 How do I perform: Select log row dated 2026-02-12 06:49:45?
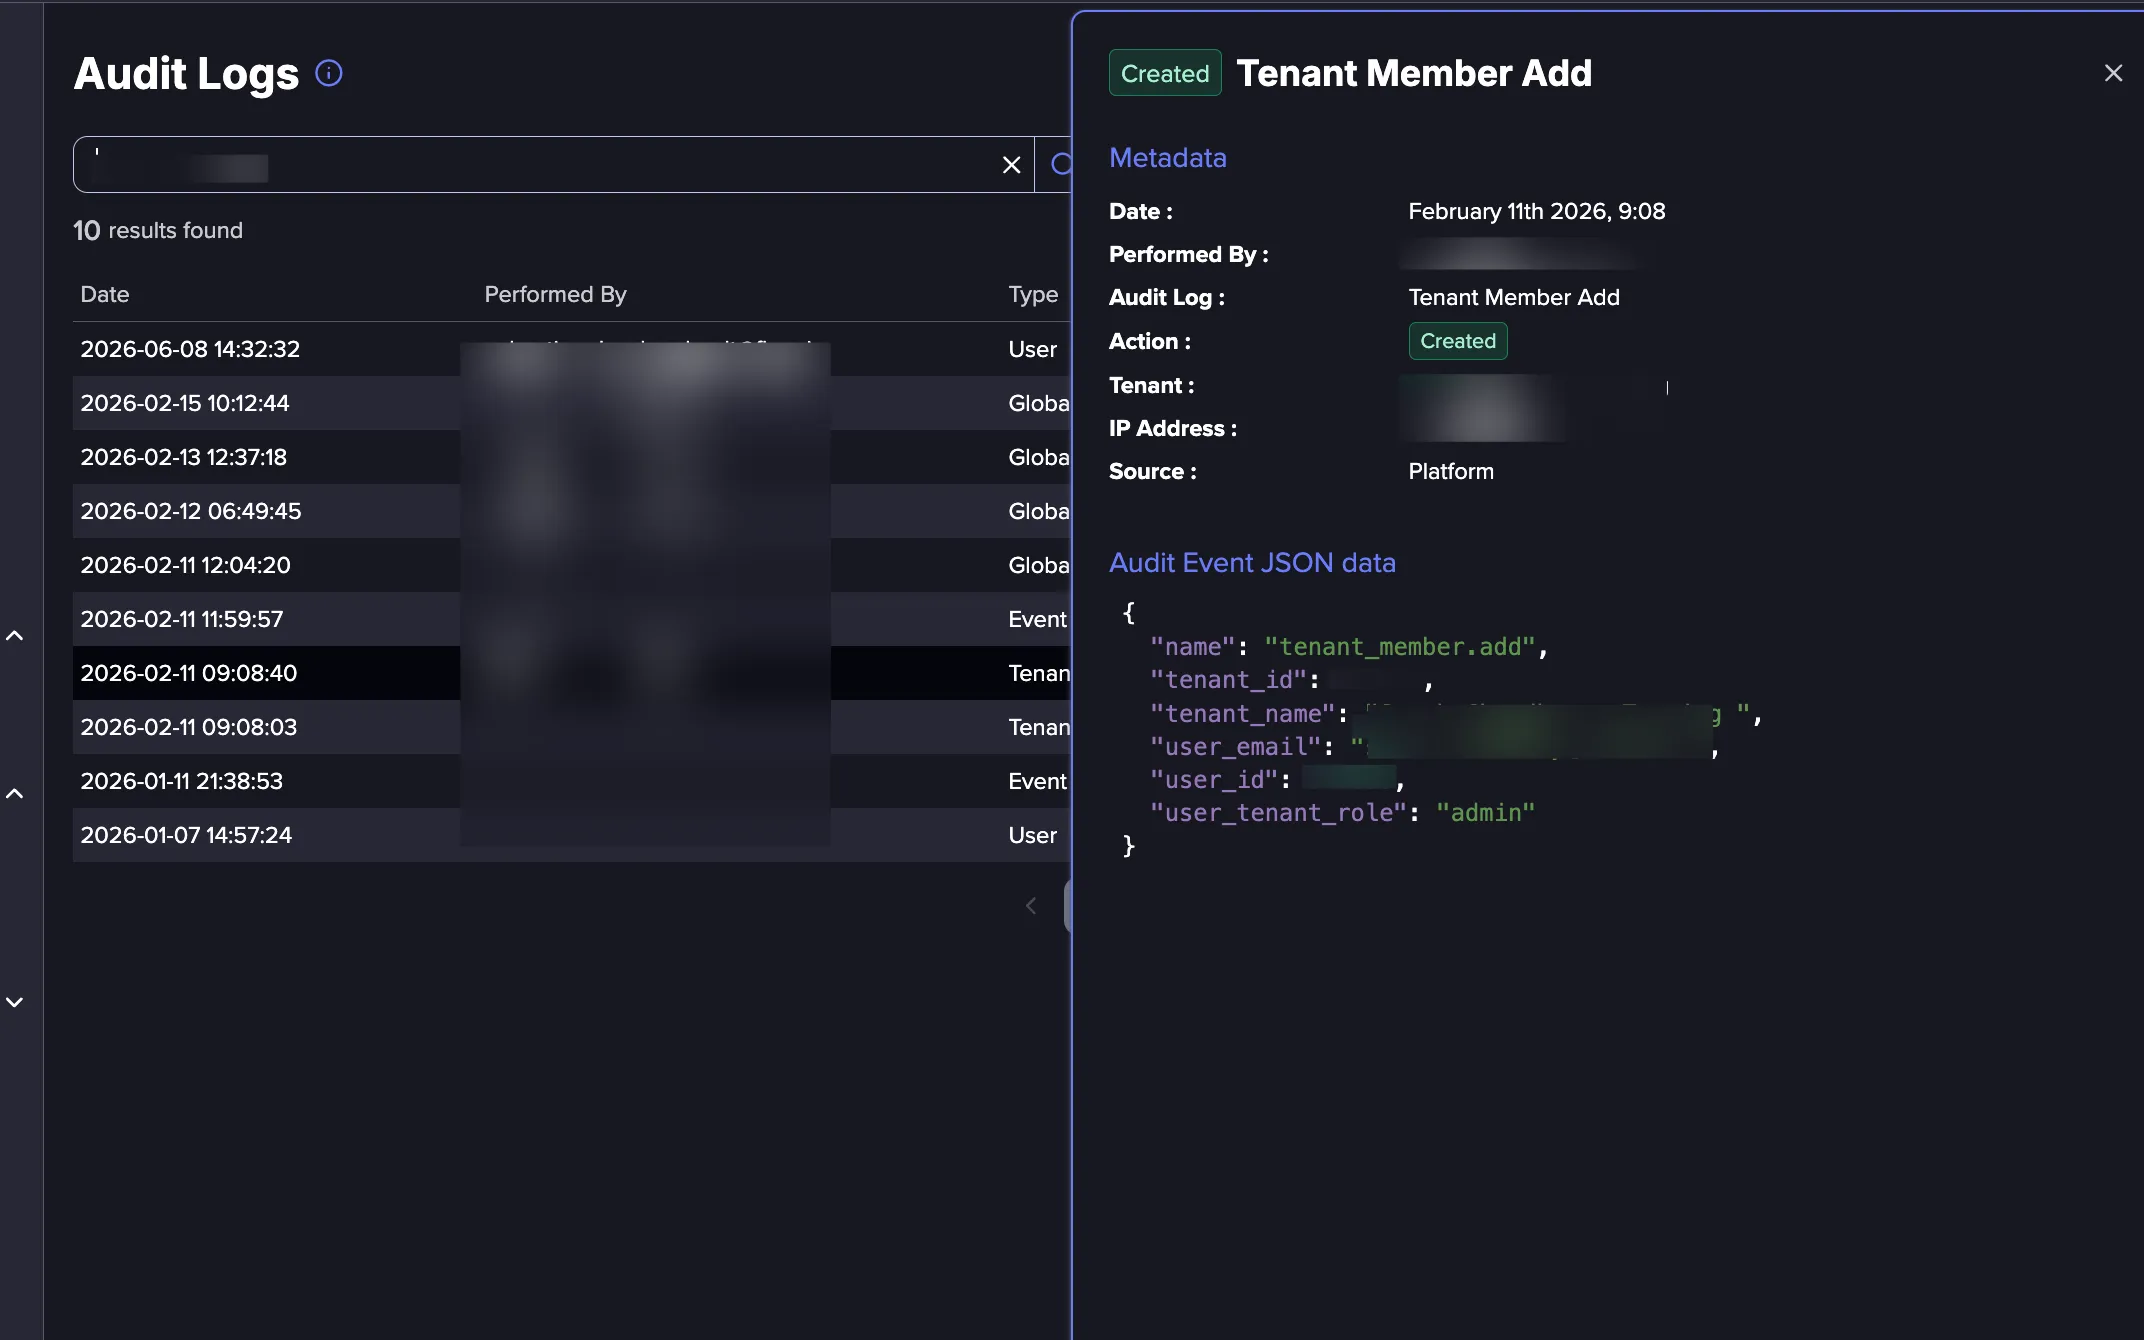[572, 511]
